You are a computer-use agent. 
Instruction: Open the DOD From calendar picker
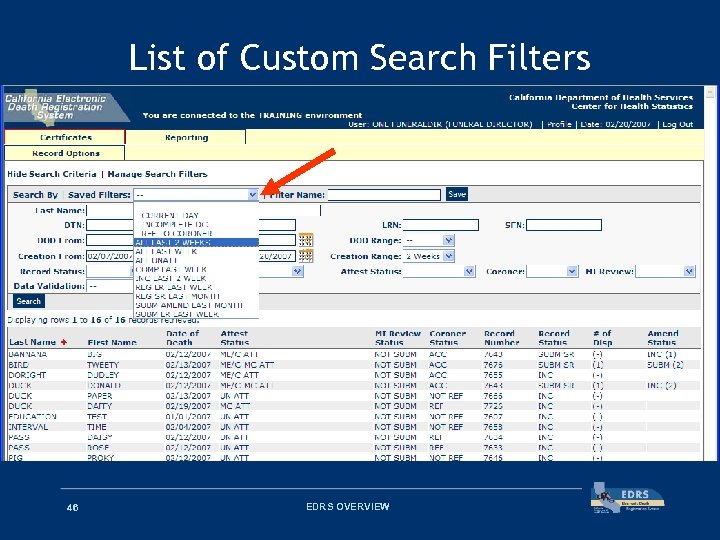306,240
